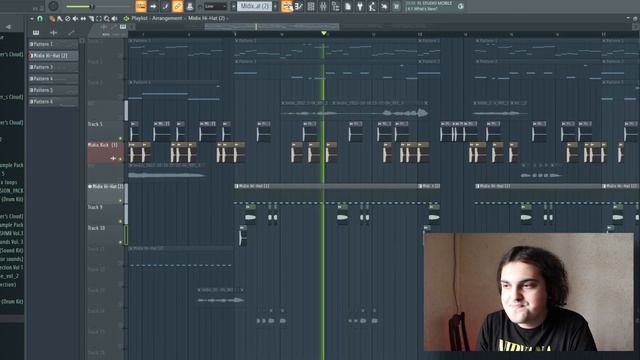
Task: Click Midix Hi-Hat (2) in the playlist breadcrumb
Action: tap(207, 18)
